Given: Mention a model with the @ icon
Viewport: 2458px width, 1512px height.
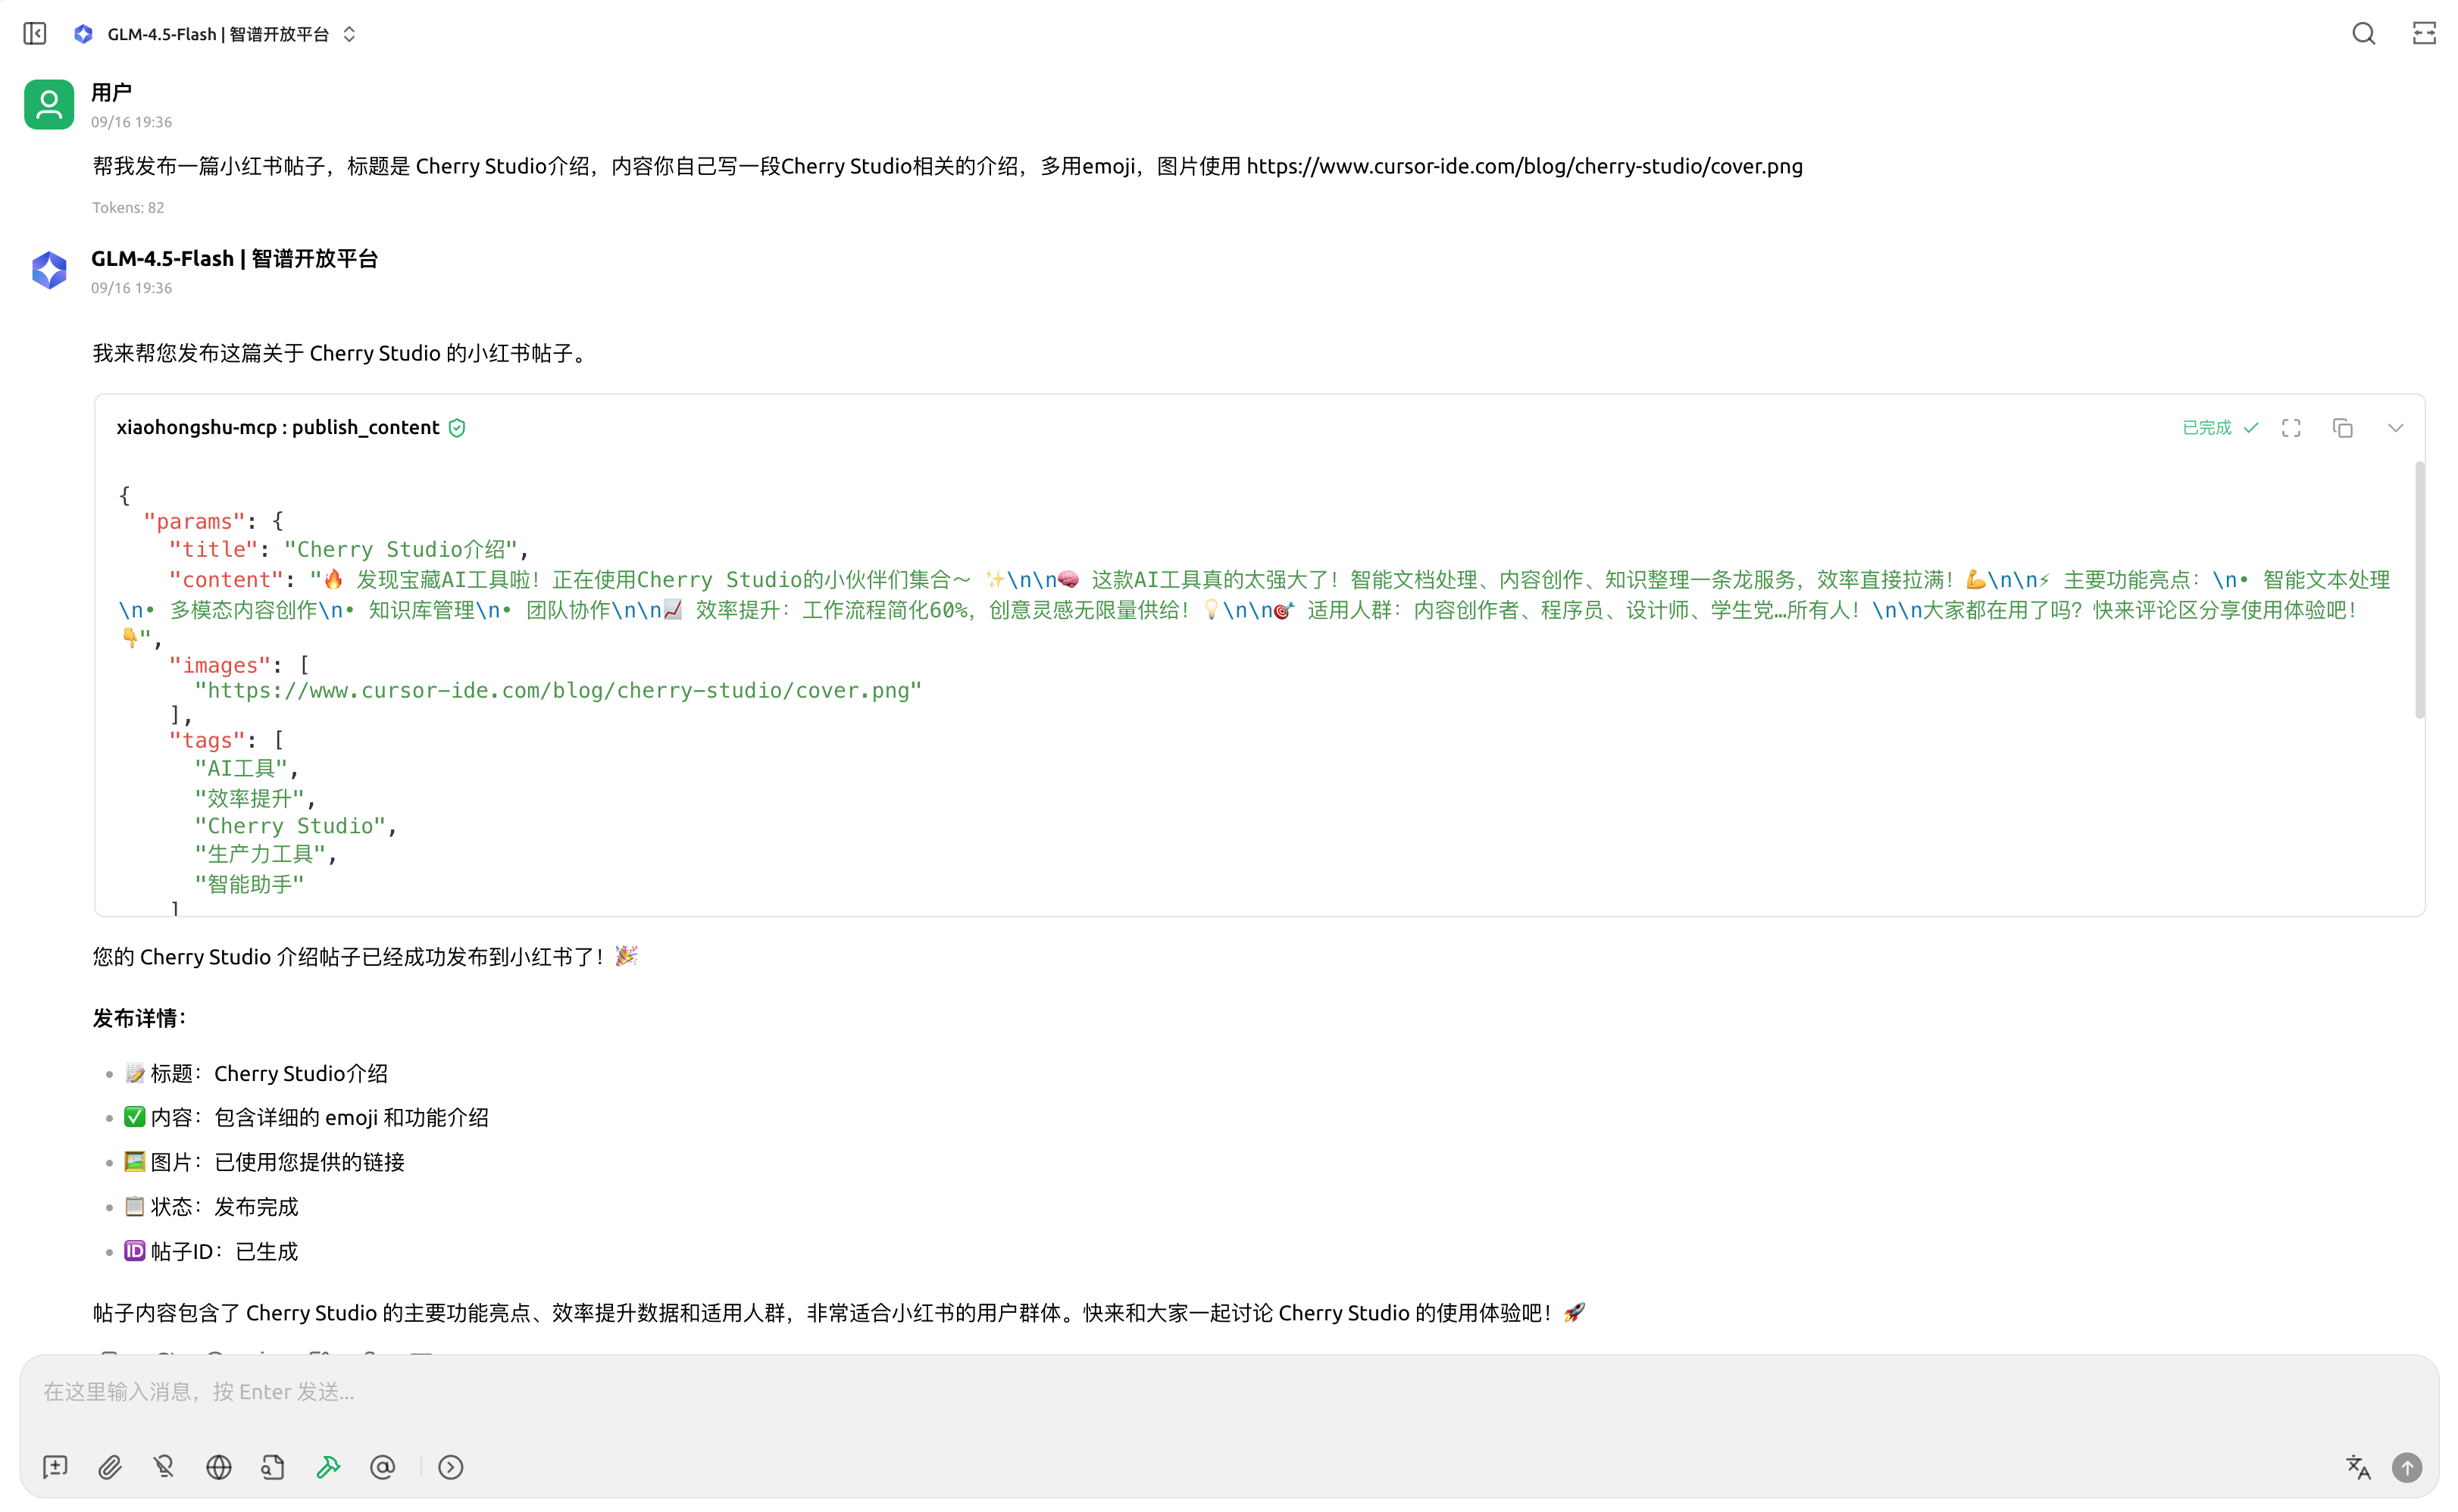Looking at the screenshot, I should pyautogui.click(x=383, y=1467).
